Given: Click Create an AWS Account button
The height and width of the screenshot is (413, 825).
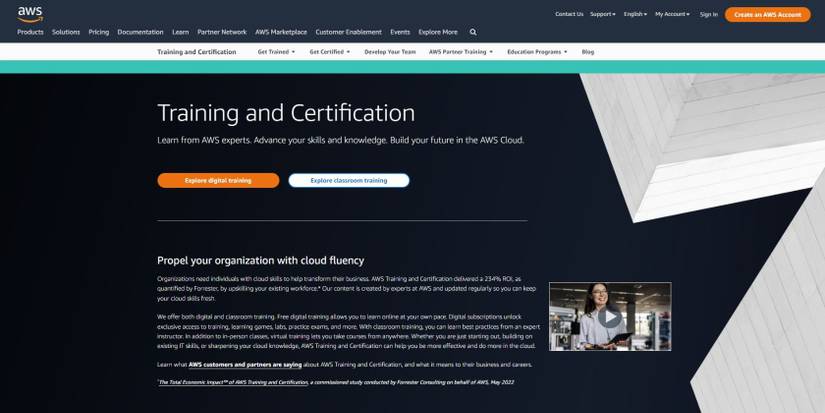Looking at the screenshot, I should click(767, 15).
